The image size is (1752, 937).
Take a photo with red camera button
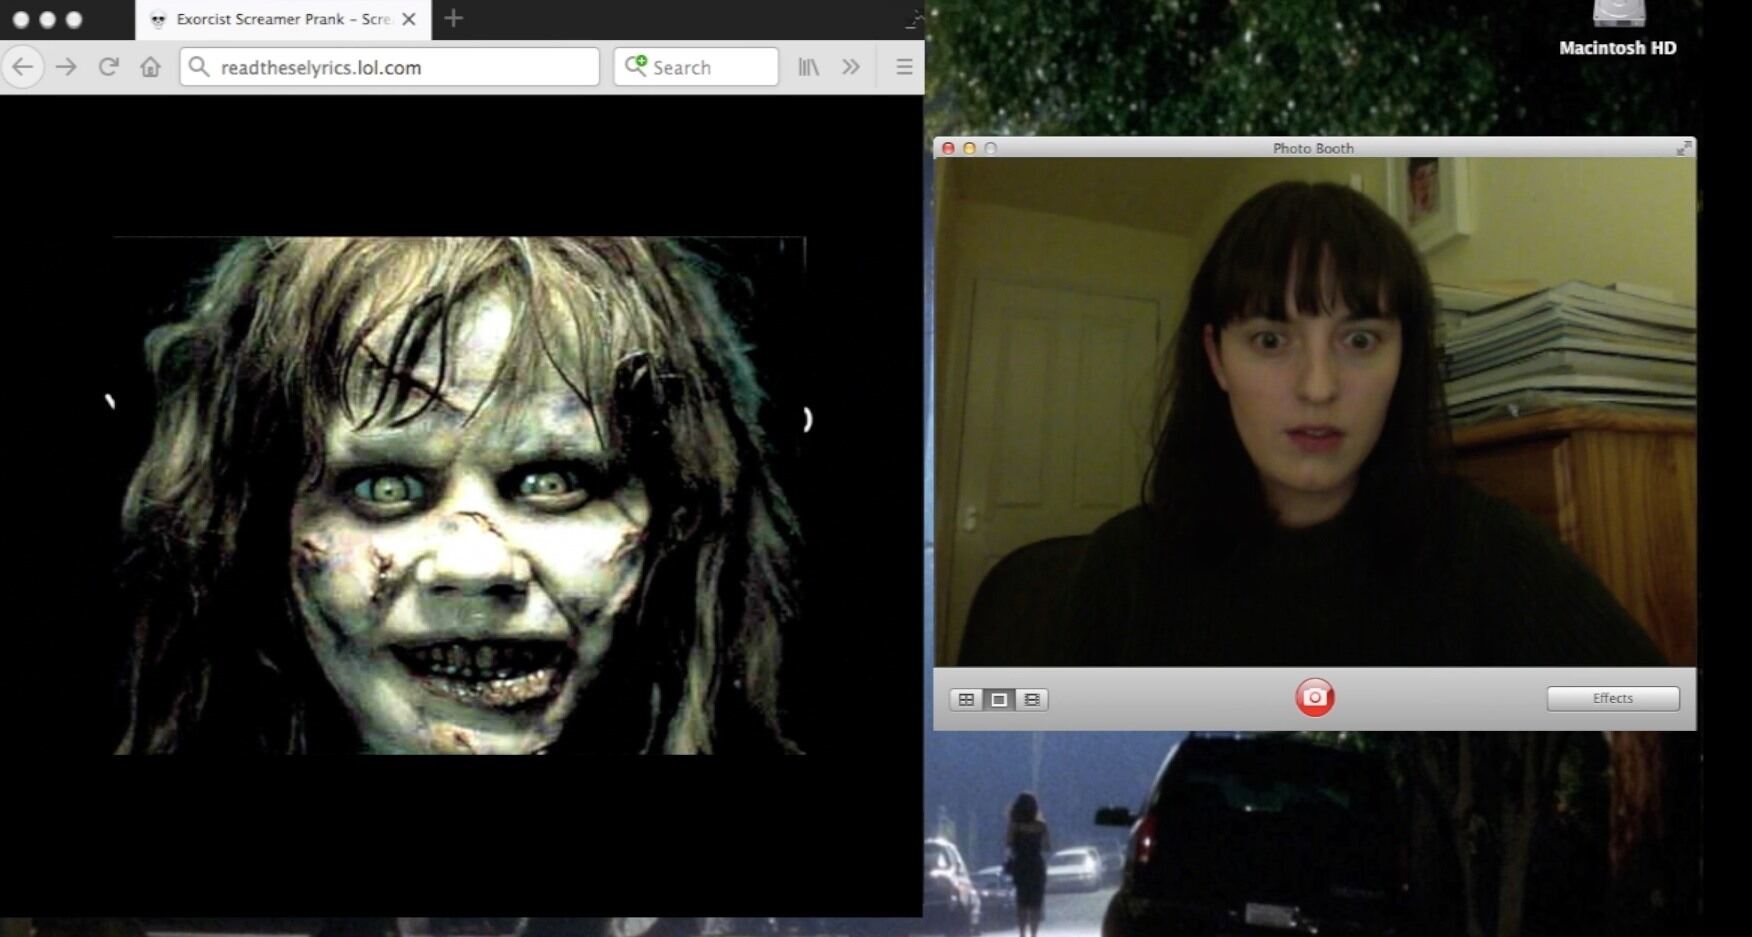(x=1314, y=697)
